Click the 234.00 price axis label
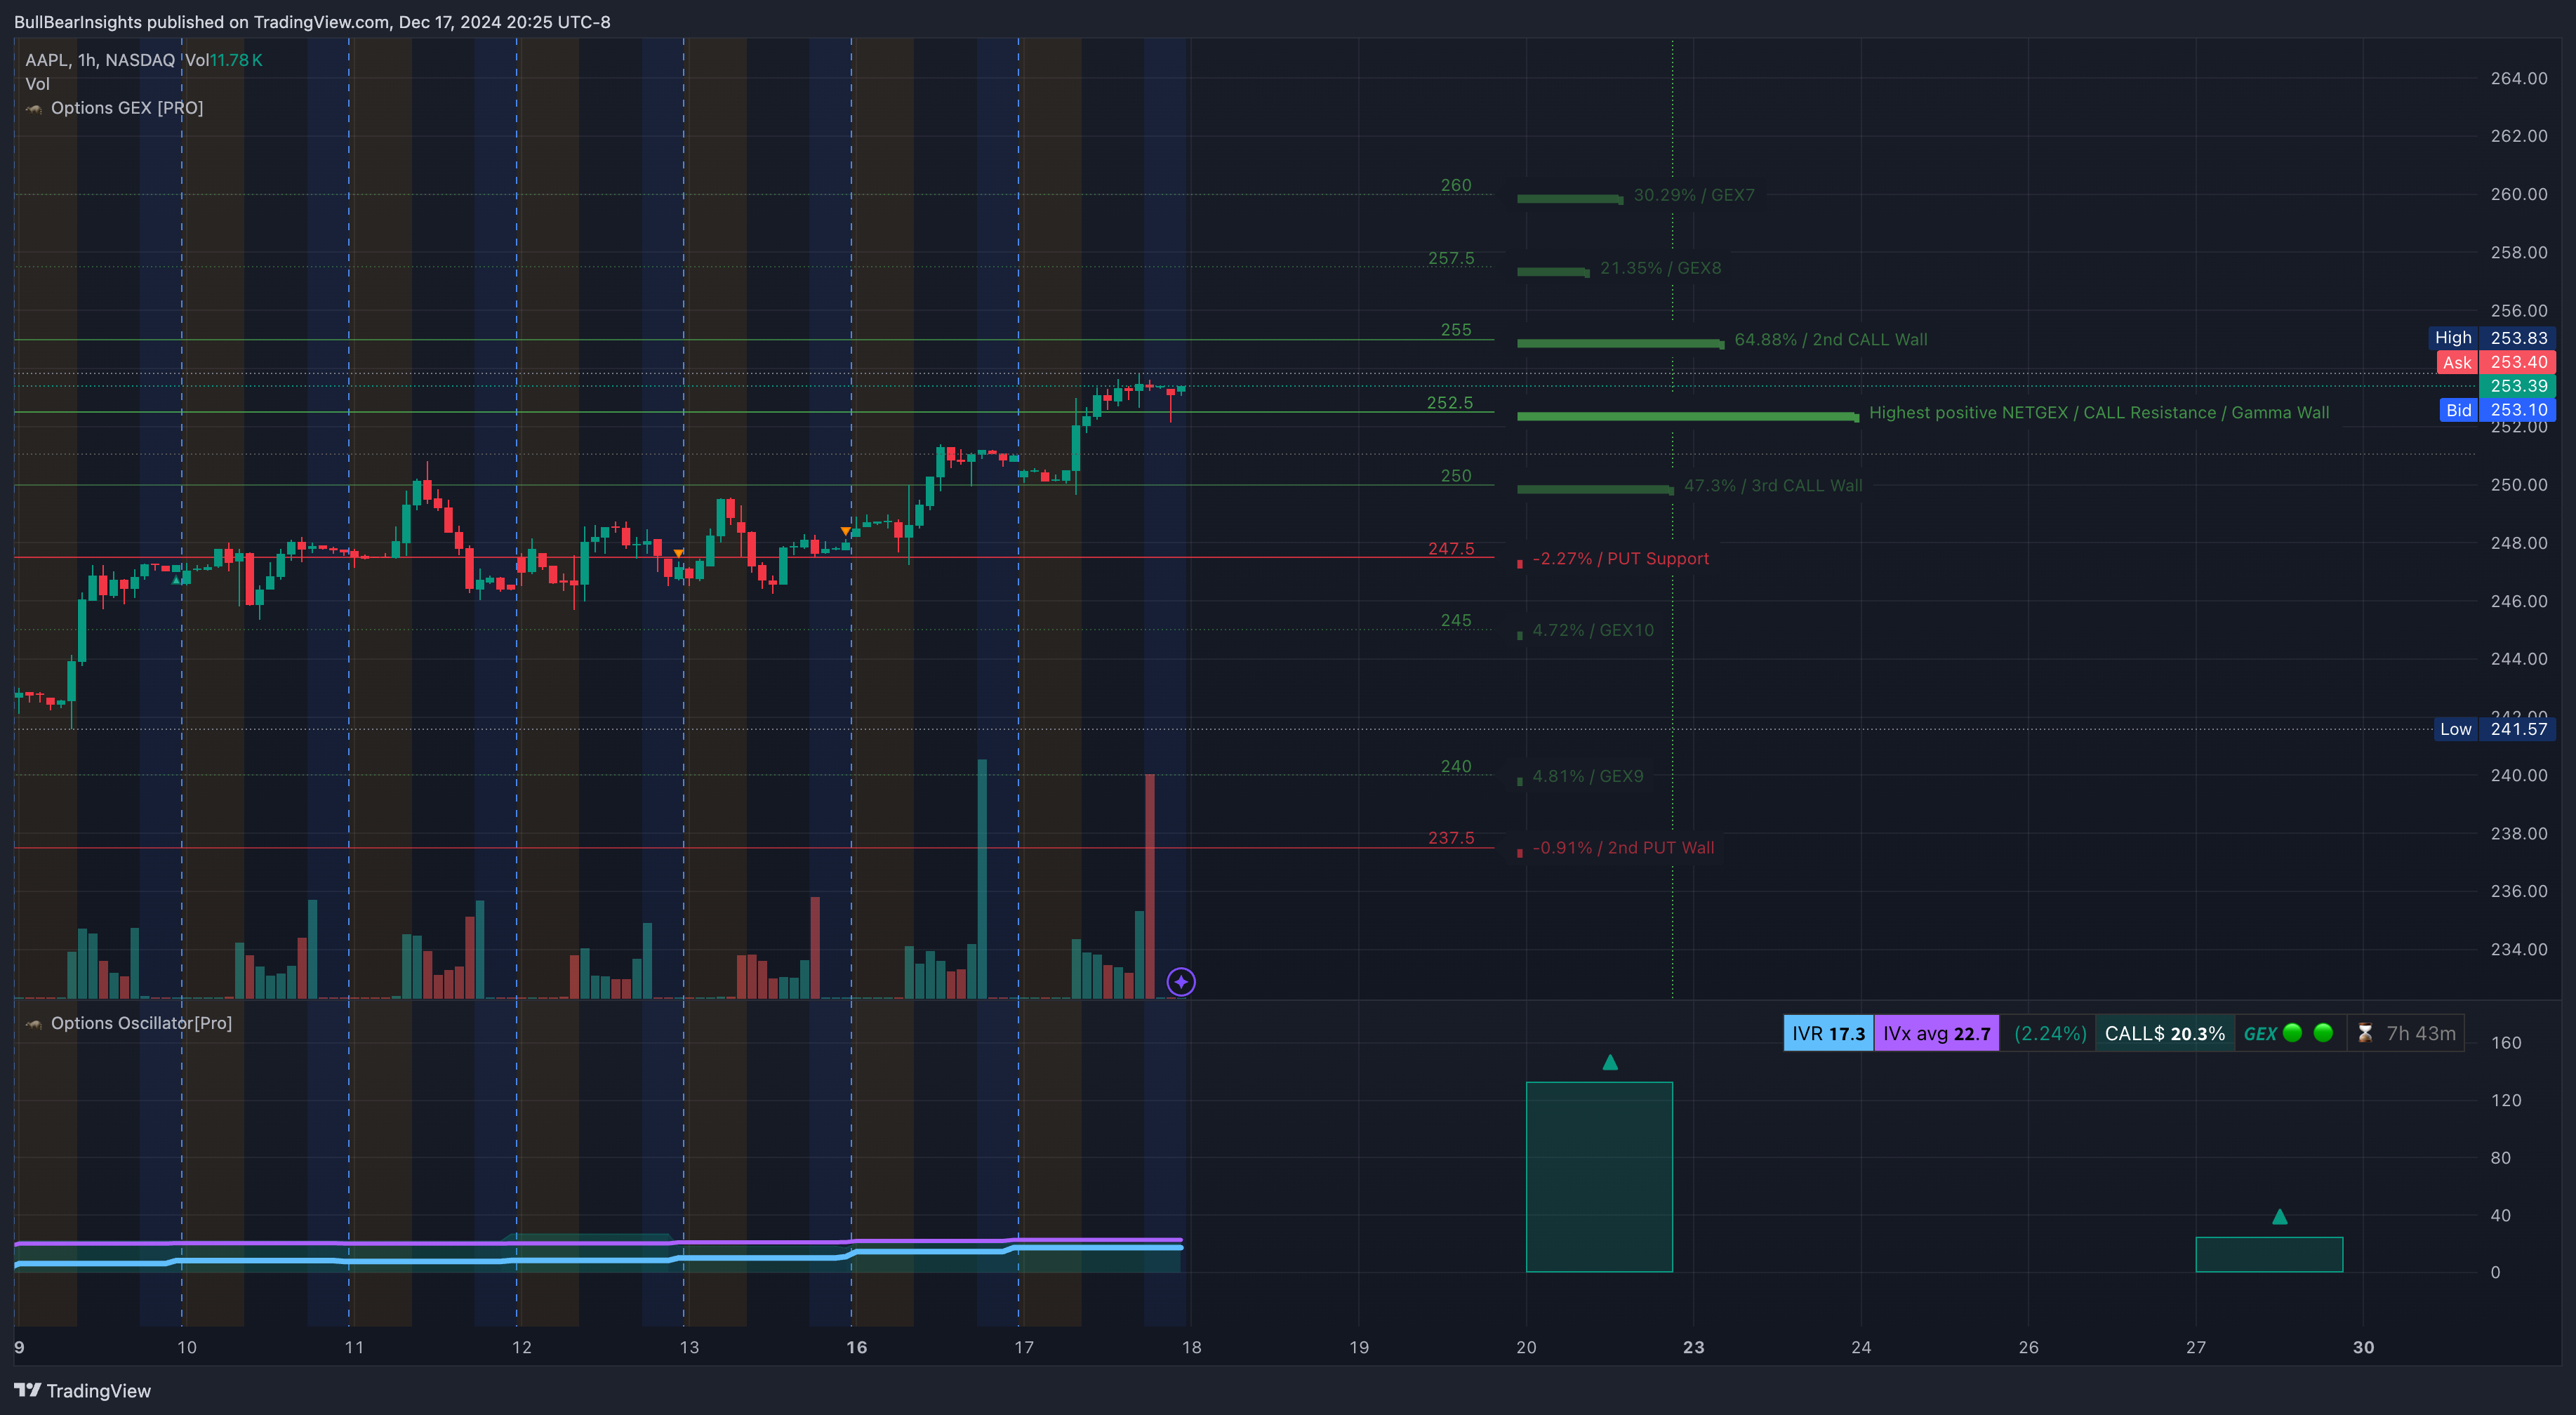This screenshot has width=2576, height=1415. (x=2518, y=949)
